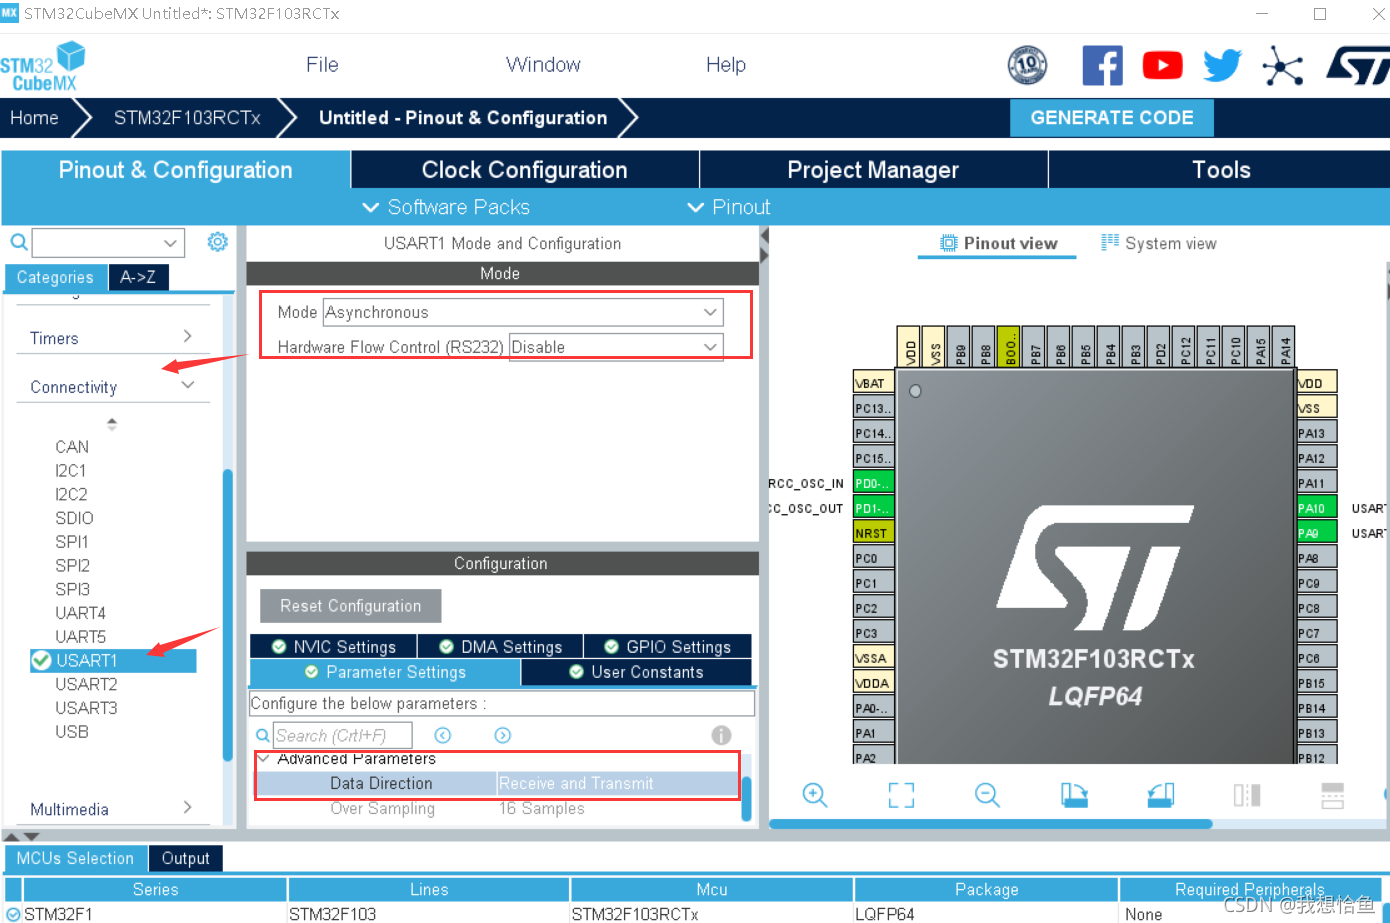The width and height of the screenshot is (1390, 923).
Task: Click pin PA9 on the chip
Action: tap(1316, 533)
